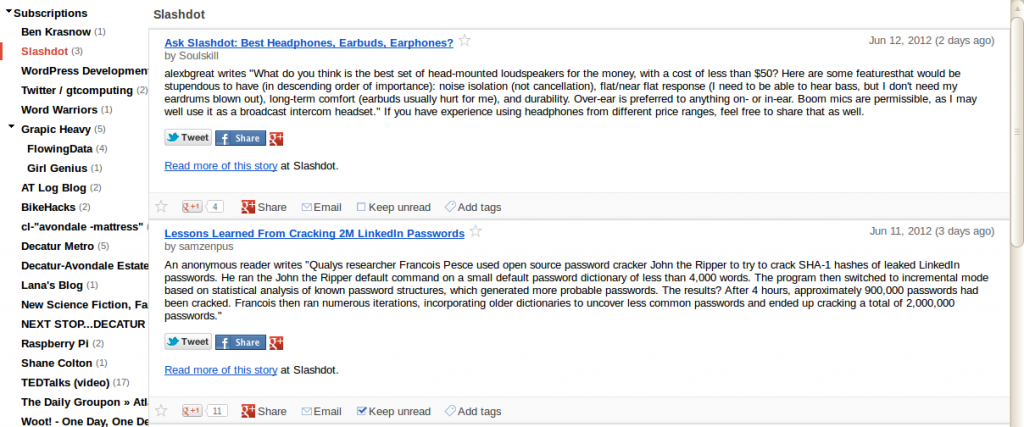The width and height of the screenshot is (1024, 427).
Task: Collapse the Grapic Heavy folder
Action: tap(11, 127)
